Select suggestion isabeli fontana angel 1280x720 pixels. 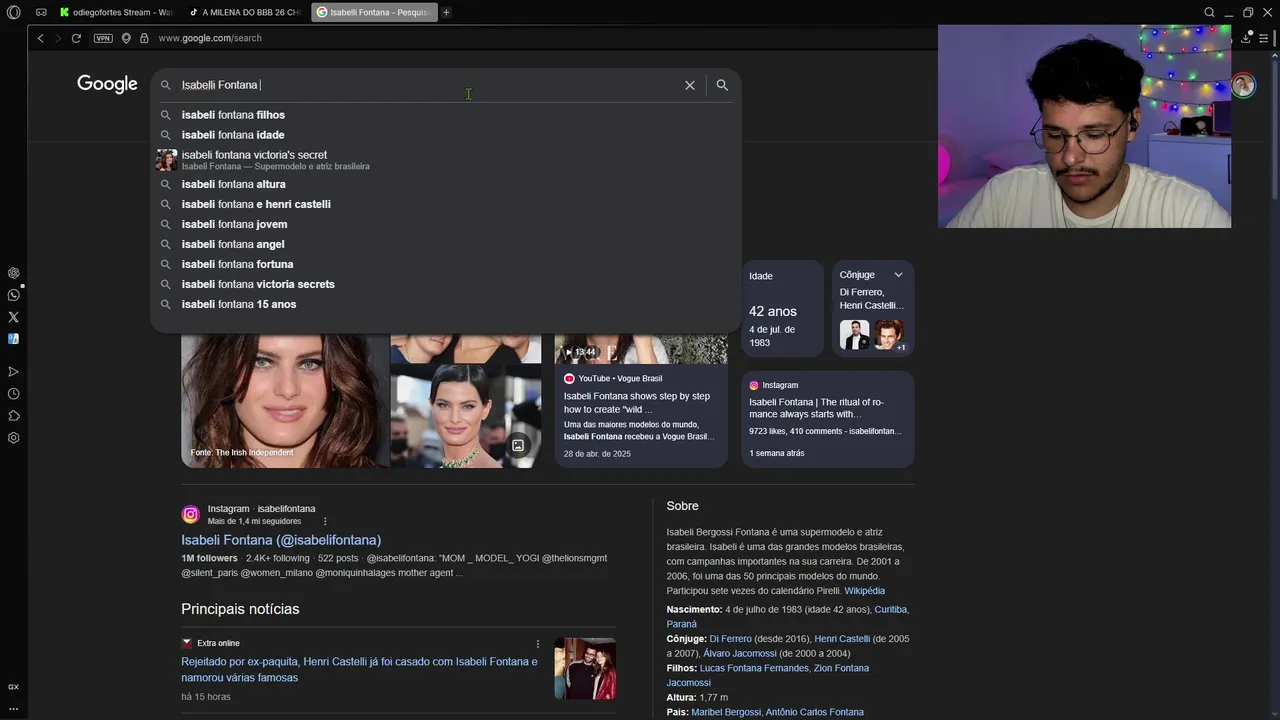pyautogui.click(x=445, y=244)
